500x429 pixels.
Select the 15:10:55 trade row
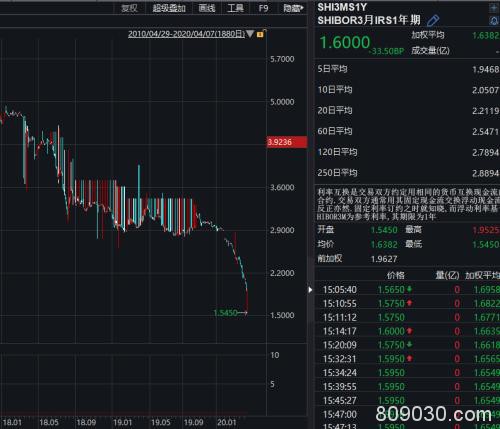point(407,304)
